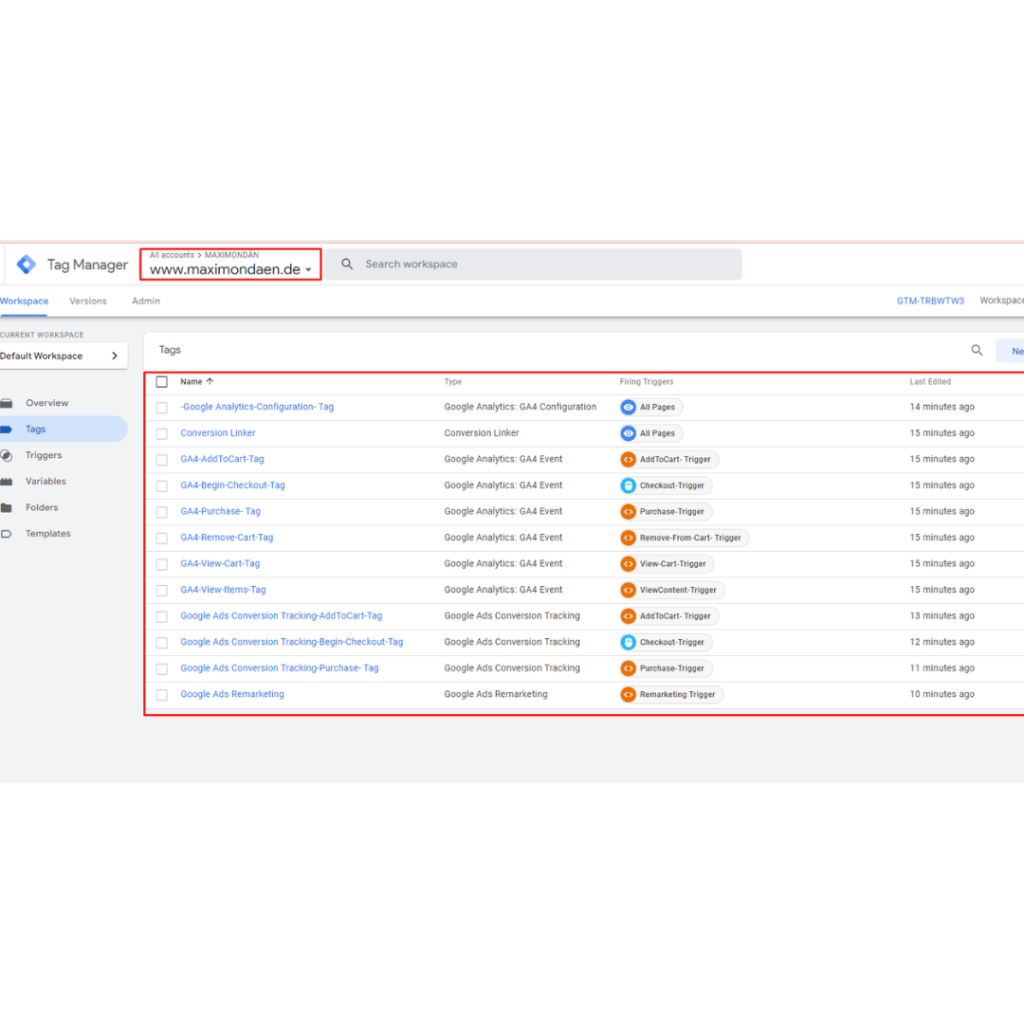1024x1024 pixels.
Task: Open Overview in the sidebar
Action: [47, 403]
